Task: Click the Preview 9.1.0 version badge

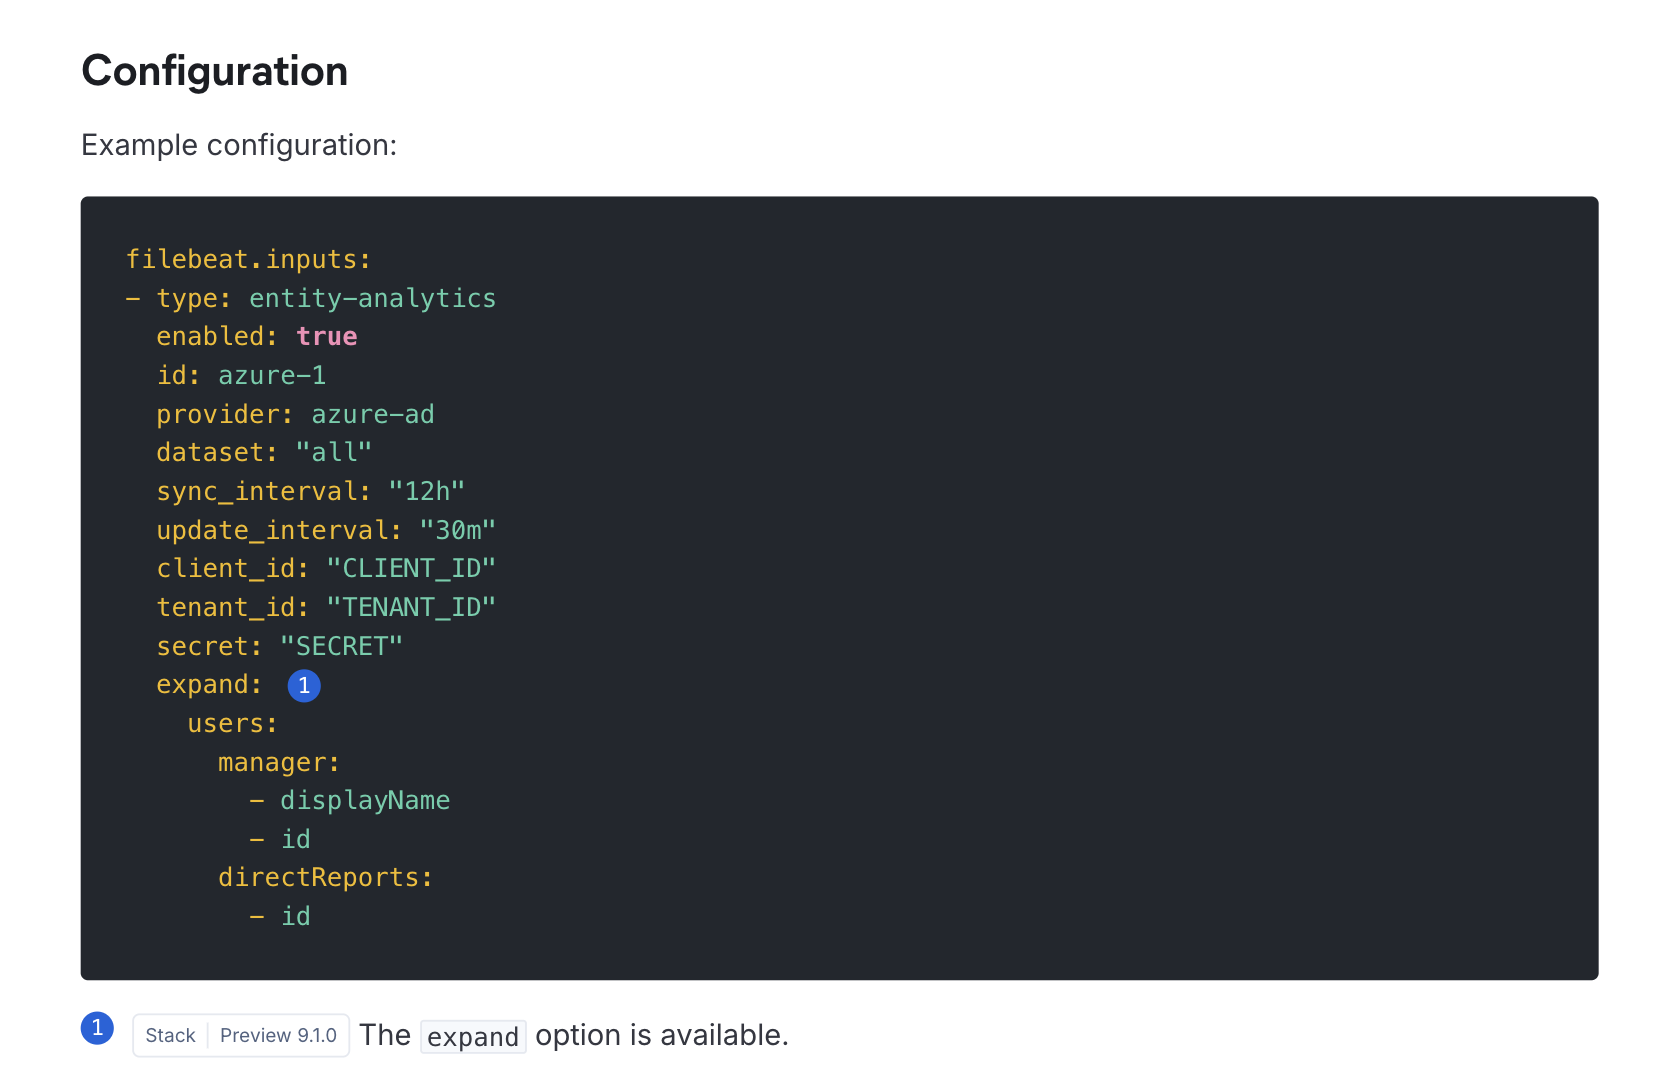Action: click(x=278, y=1036)
